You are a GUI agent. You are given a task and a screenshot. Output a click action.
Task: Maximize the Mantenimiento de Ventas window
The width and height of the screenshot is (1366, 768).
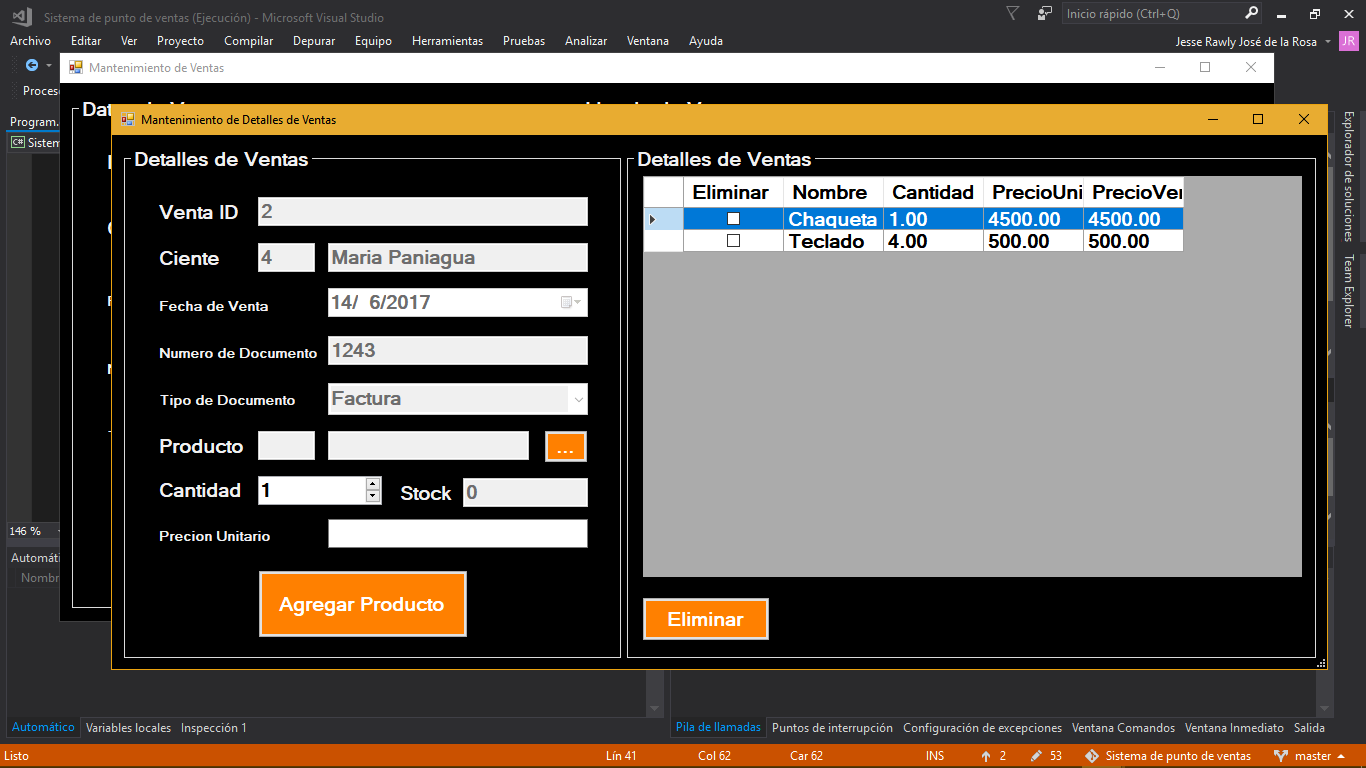tap(1205, 67)
